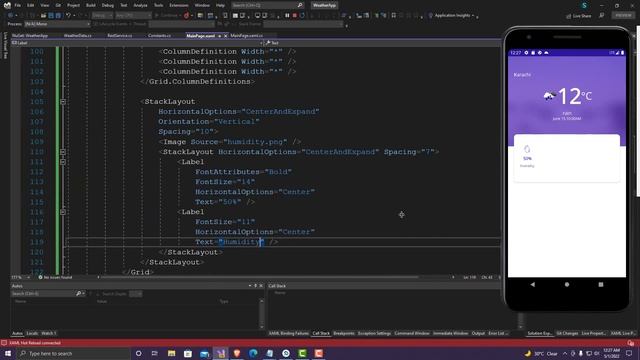Pin the MainPage.xaml tab
The image size is (640, 360).
219,36
